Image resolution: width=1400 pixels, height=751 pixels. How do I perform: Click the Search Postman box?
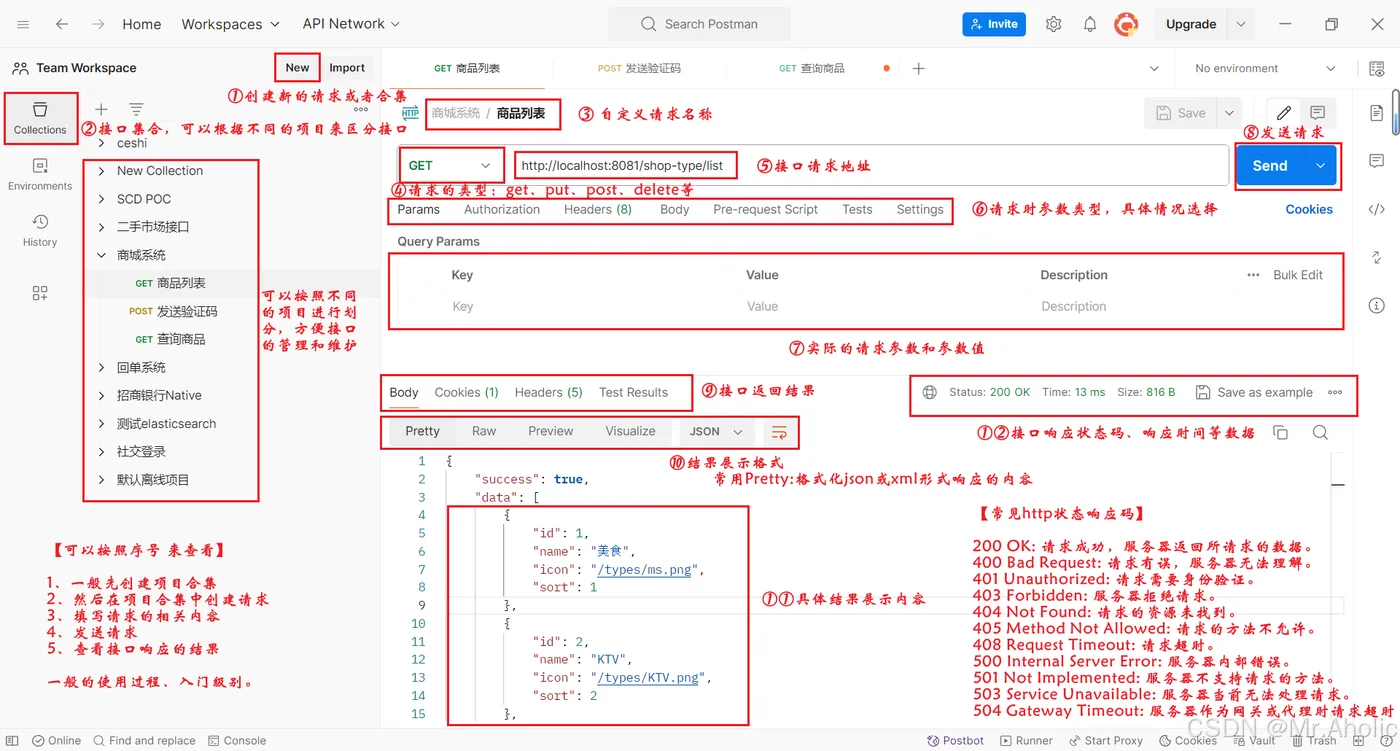tap(699, 24)
